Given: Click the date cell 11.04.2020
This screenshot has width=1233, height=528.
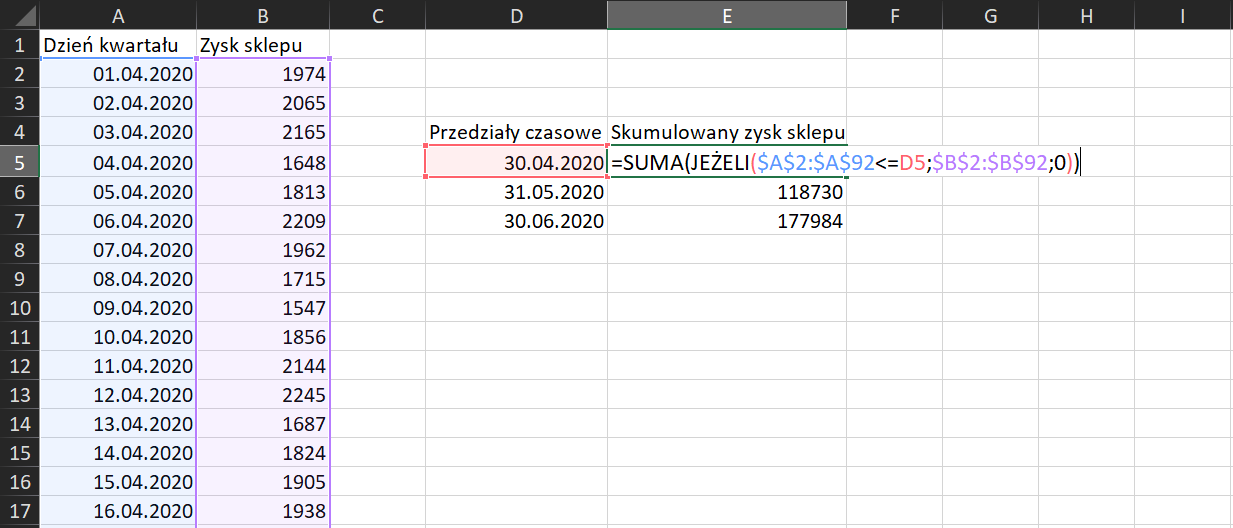Looking at the screenshot, I should (x=118, y=366).
